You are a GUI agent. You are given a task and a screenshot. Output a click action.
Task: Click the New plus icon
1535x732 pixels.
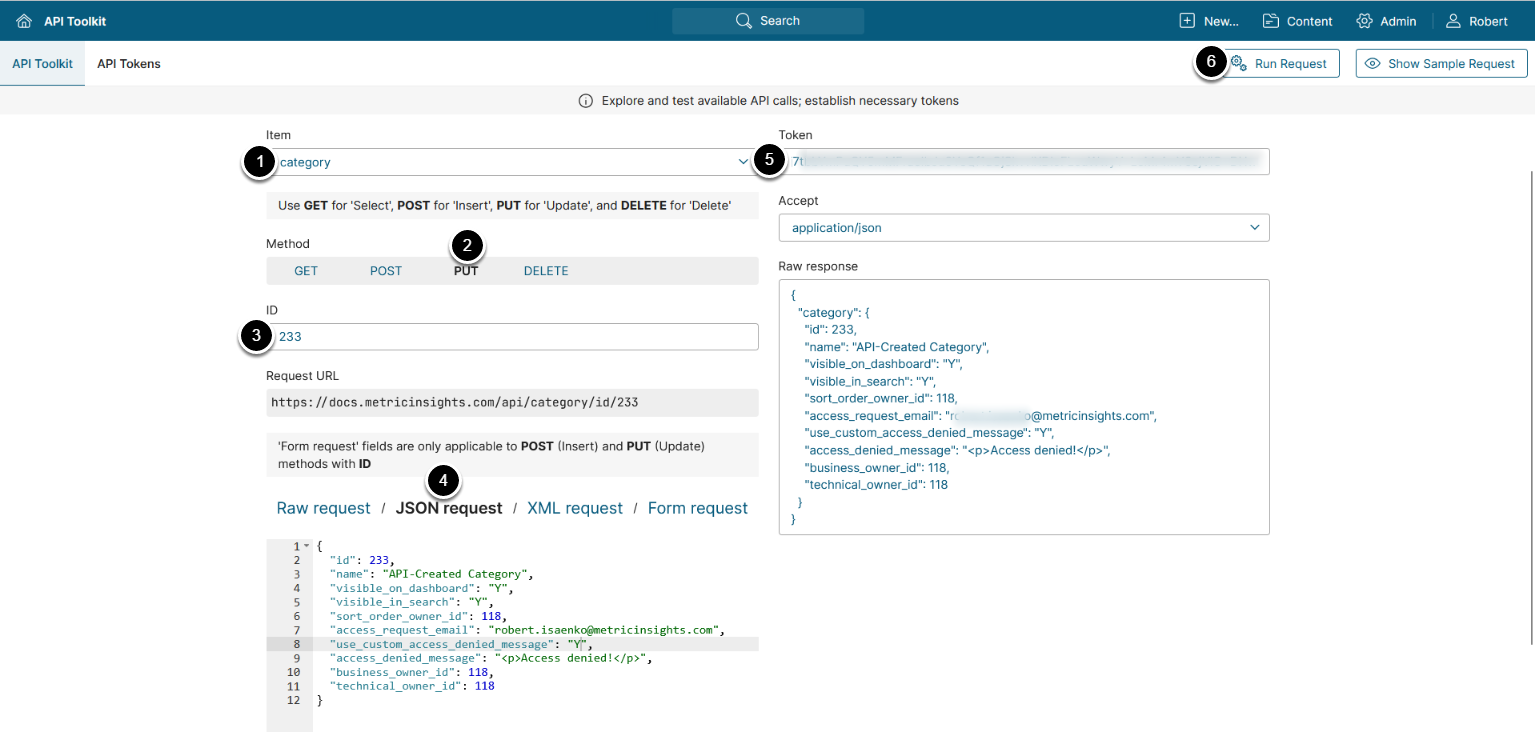[1187, 21]
